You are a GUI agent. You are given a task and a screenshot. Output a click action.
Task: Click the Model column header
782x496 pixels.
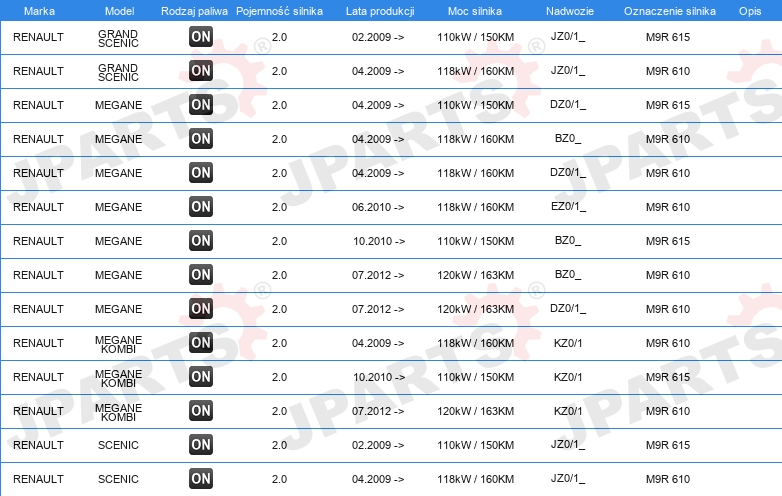click(x=120, y=11)
